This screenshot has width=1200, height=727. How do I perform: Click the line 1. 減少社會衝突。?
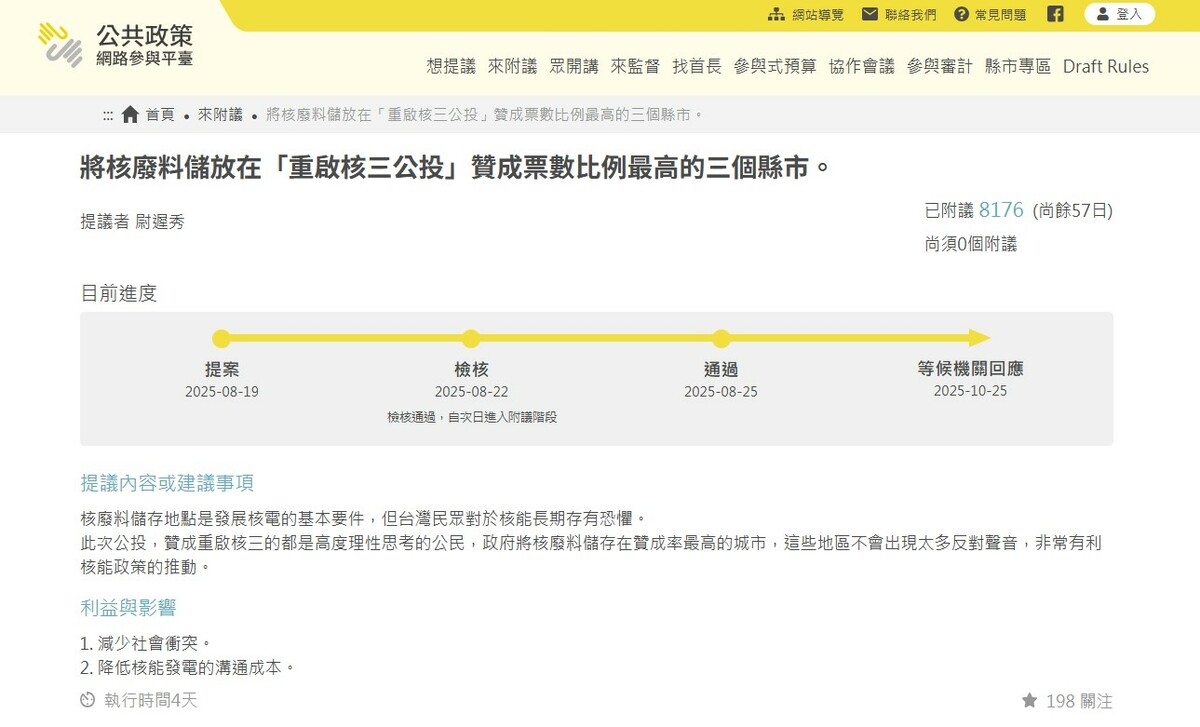coord(146,643)
